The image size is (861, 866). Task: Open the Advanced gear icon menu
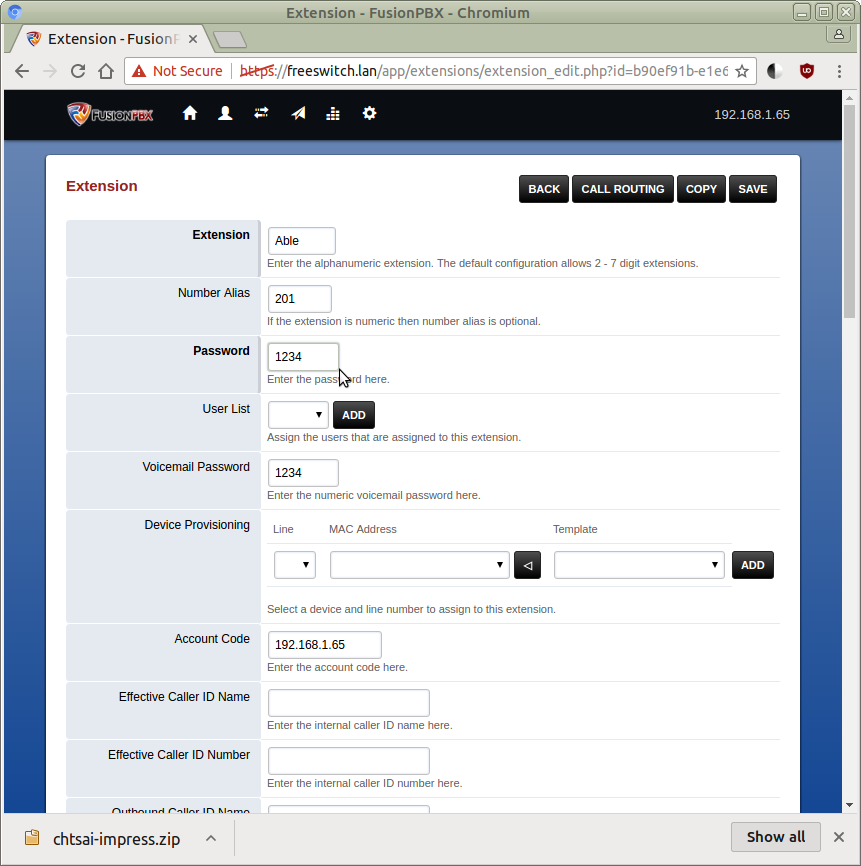tap(369, 114)
